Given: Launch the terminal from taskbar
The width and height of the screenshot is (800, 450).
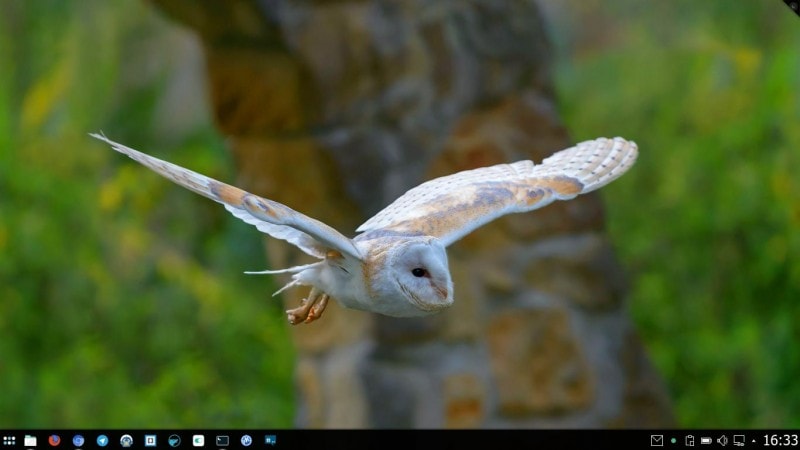Looking at the screenshot, I should click(222, 440).
